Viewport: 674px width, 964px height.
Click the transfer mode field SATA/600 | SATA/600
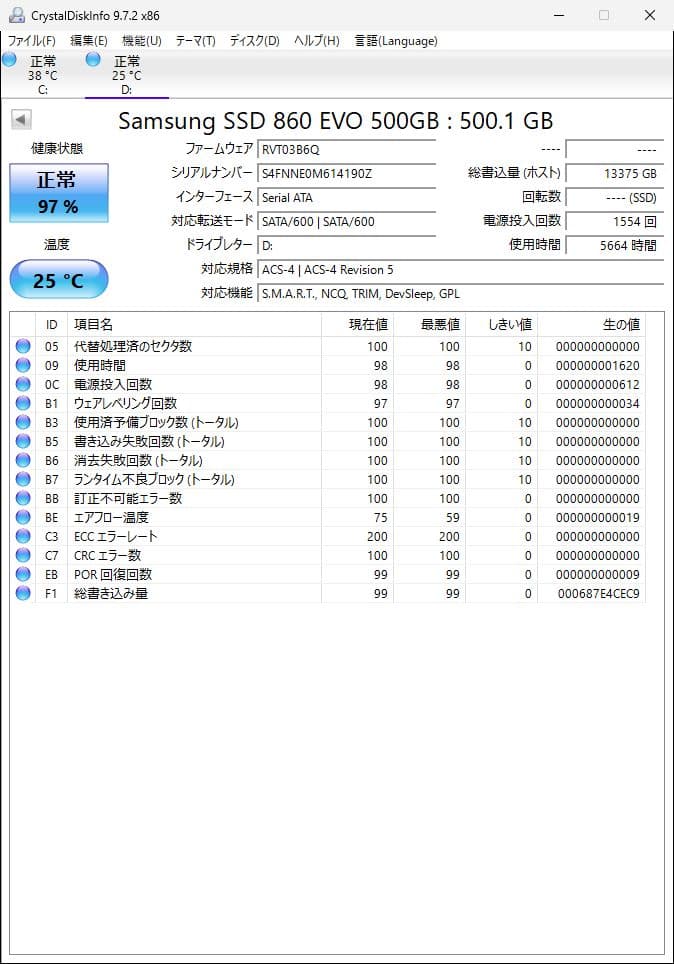pos(346,221)
